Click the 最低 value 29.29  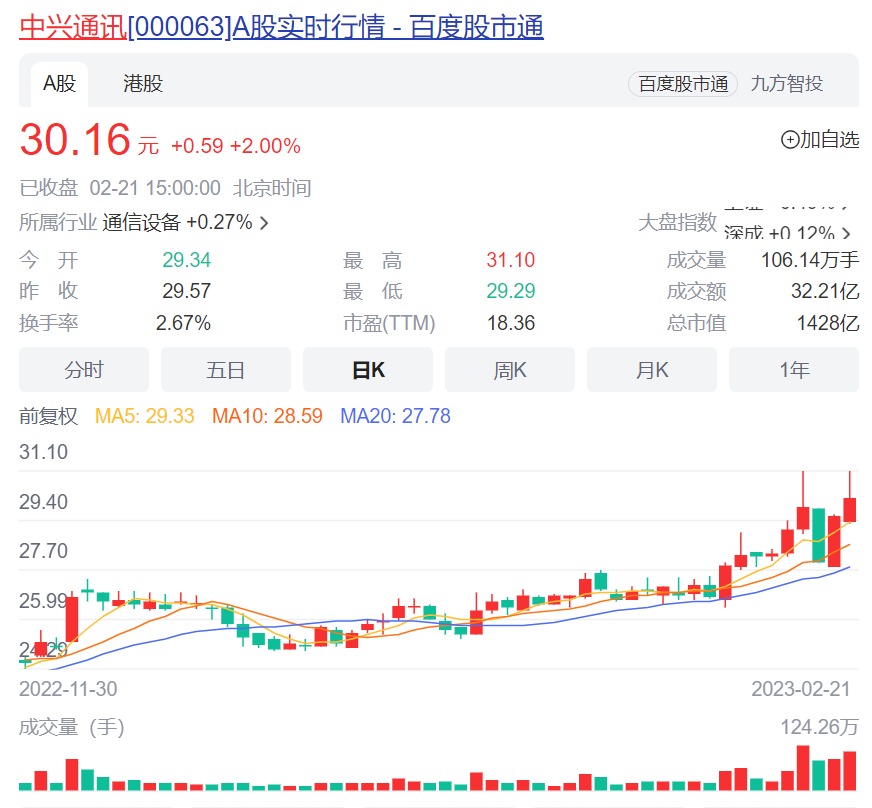pos(511,291)
